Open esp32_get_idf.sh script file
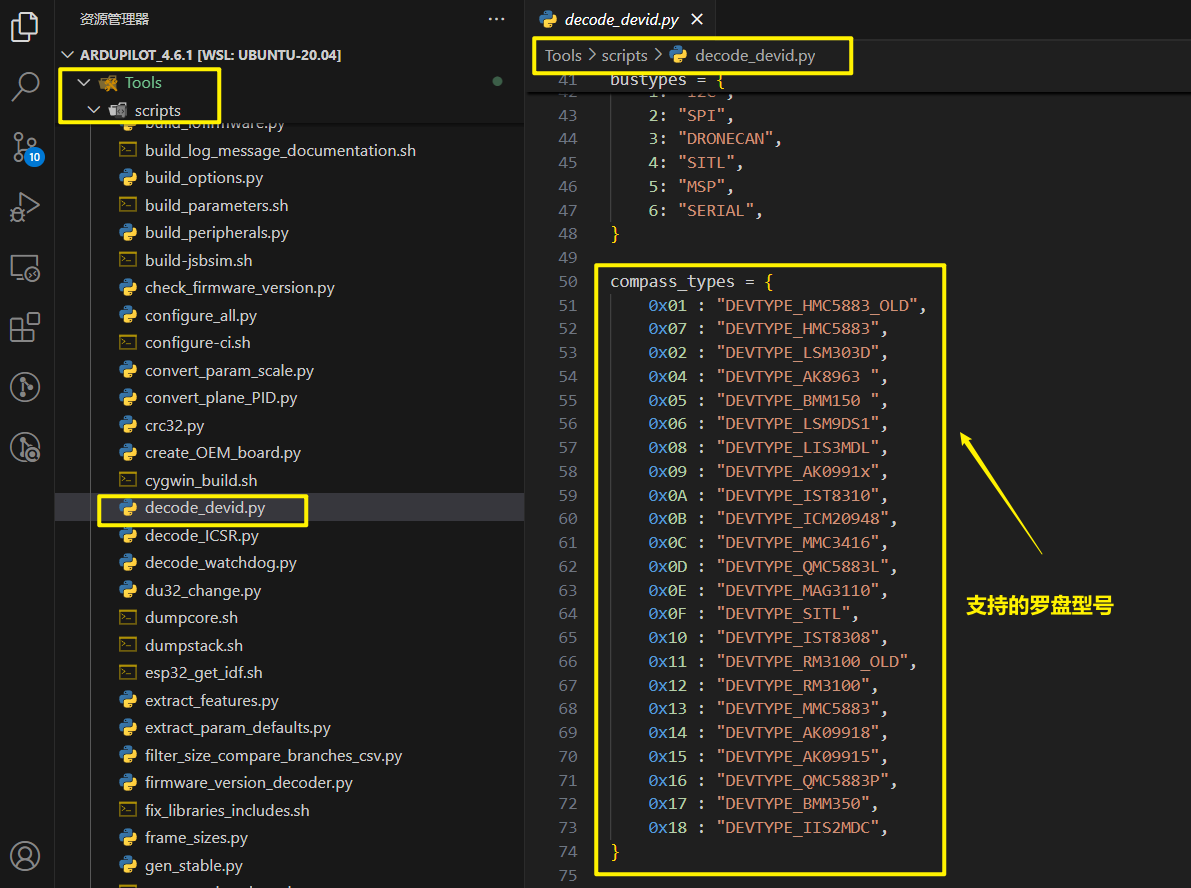The width and height of the screenshot is (1191, 888). [x=203, y=673]
